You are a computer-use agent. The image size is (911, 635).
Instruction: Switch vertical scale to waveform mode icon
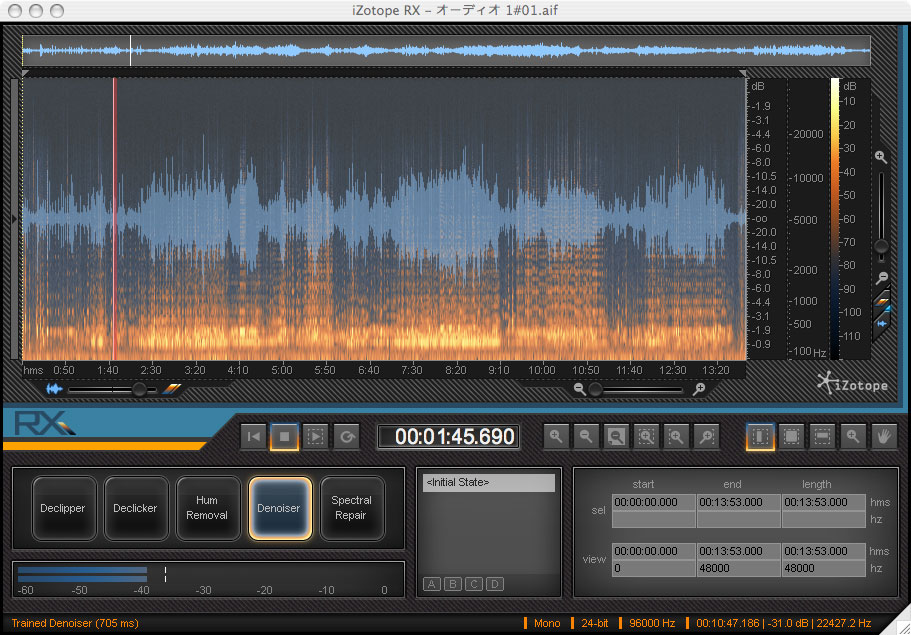click(882, 323)
